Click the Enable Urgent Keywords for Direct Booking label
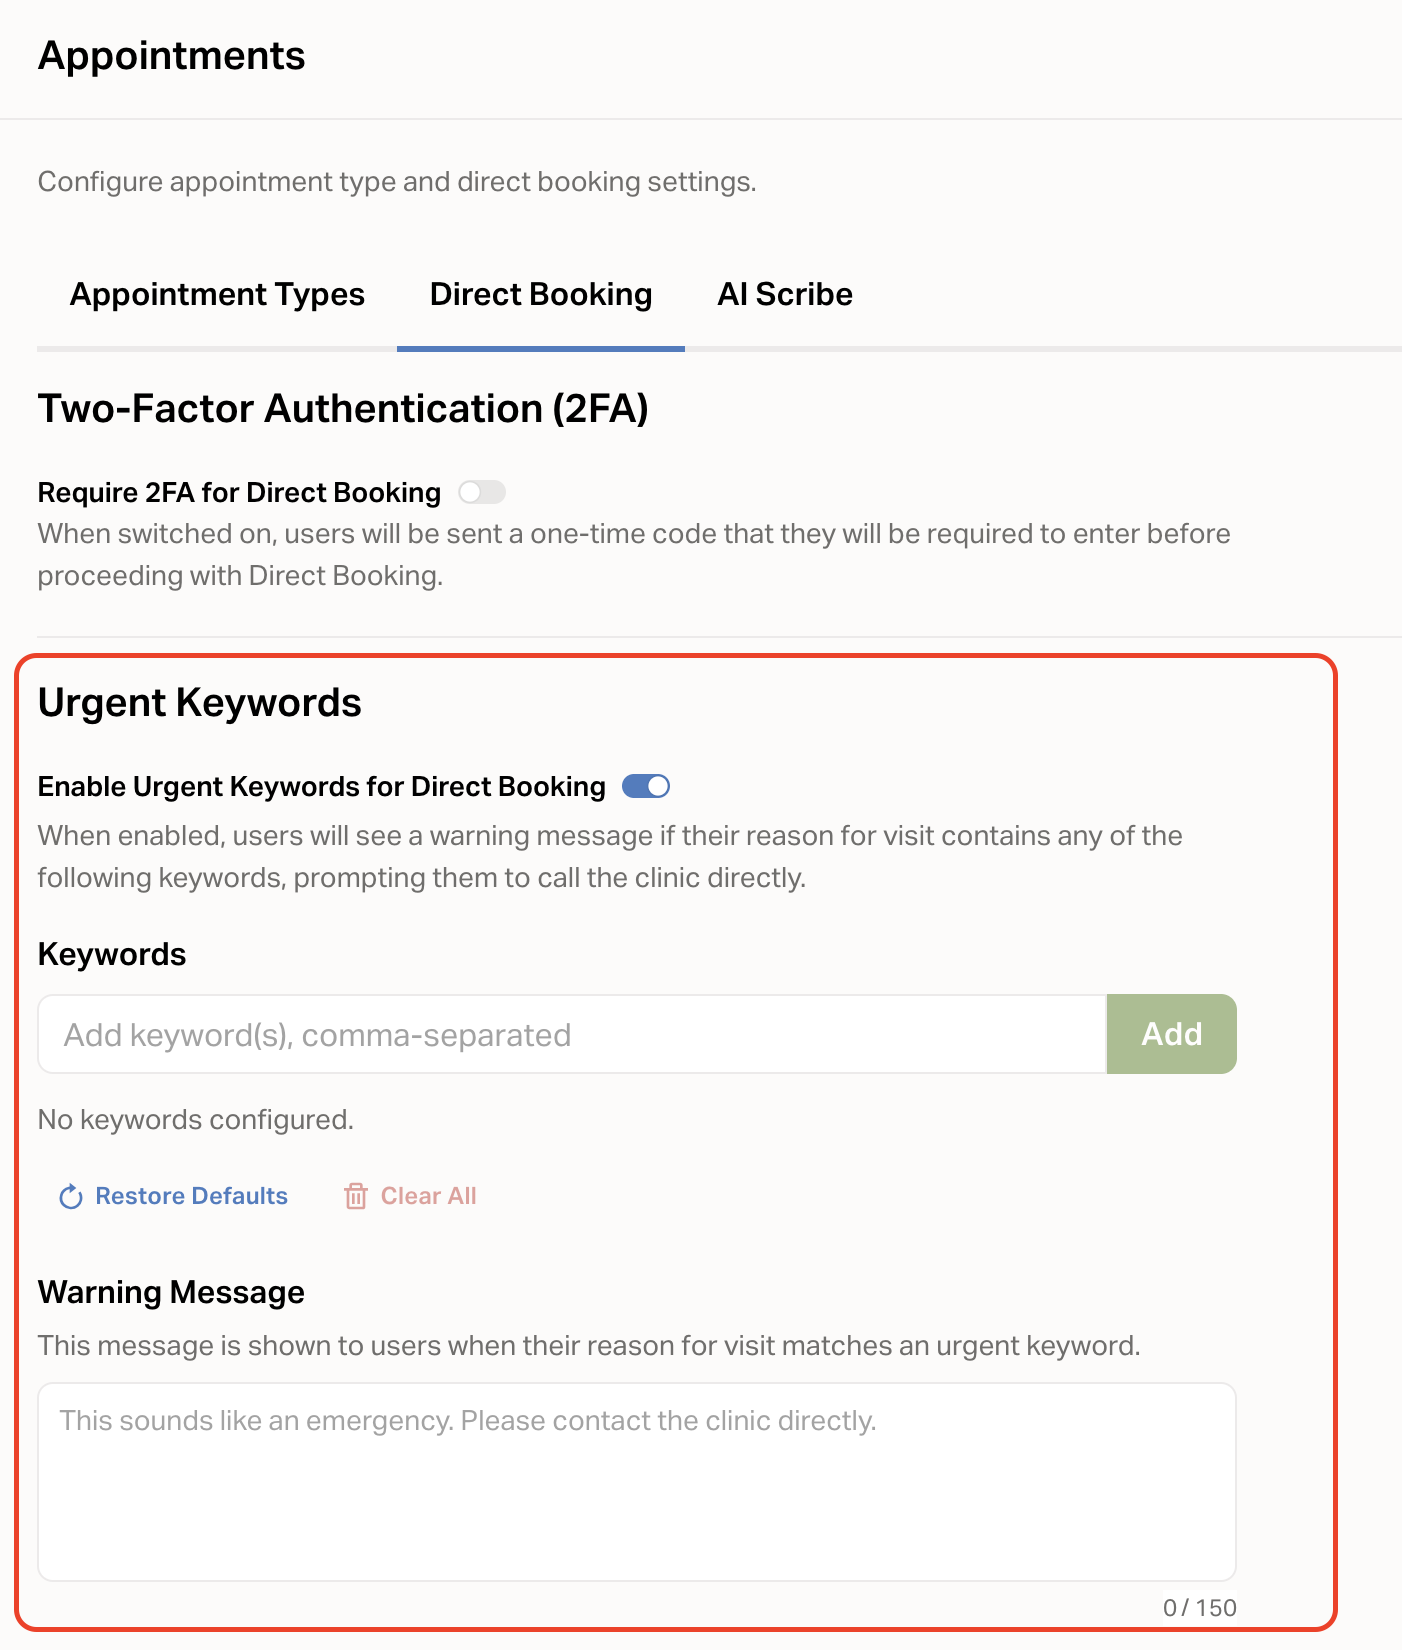 click(x=321, y=787)
